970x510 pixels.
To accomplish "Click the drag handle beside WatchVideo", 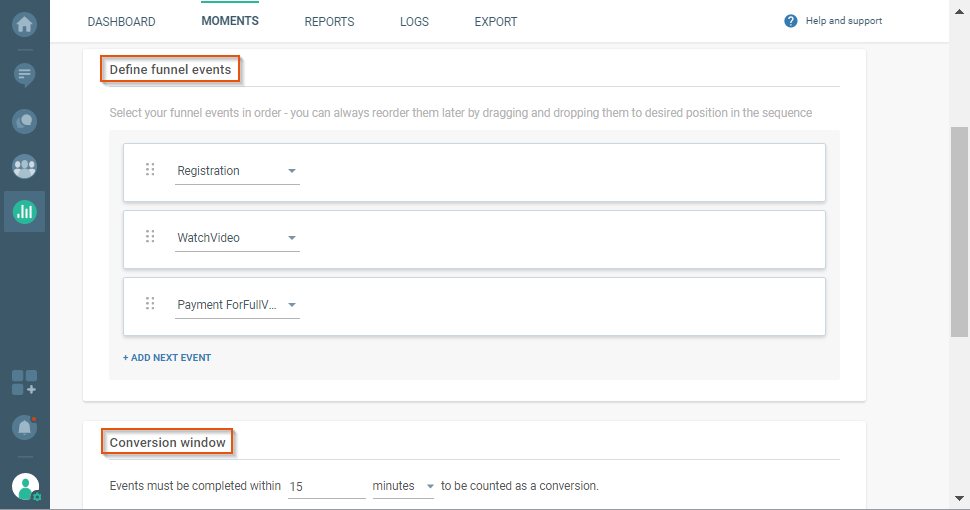I will pos(150,237).
